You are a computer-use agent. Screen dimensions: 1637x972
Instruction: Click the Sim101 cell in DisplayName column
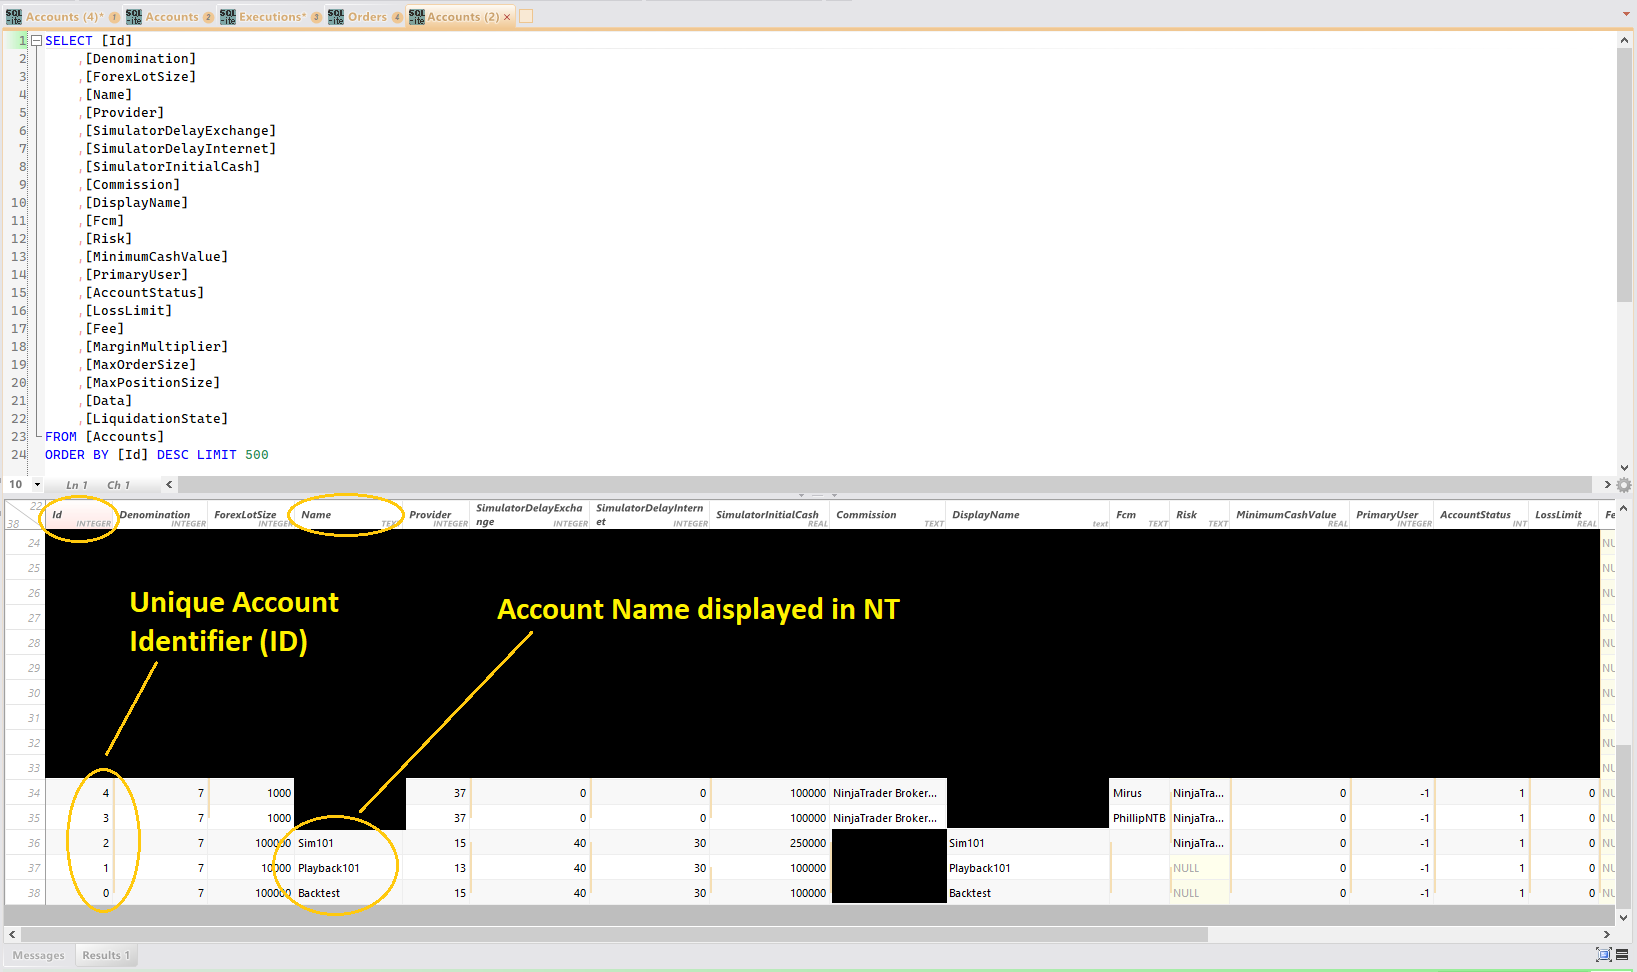(1029, 843)
